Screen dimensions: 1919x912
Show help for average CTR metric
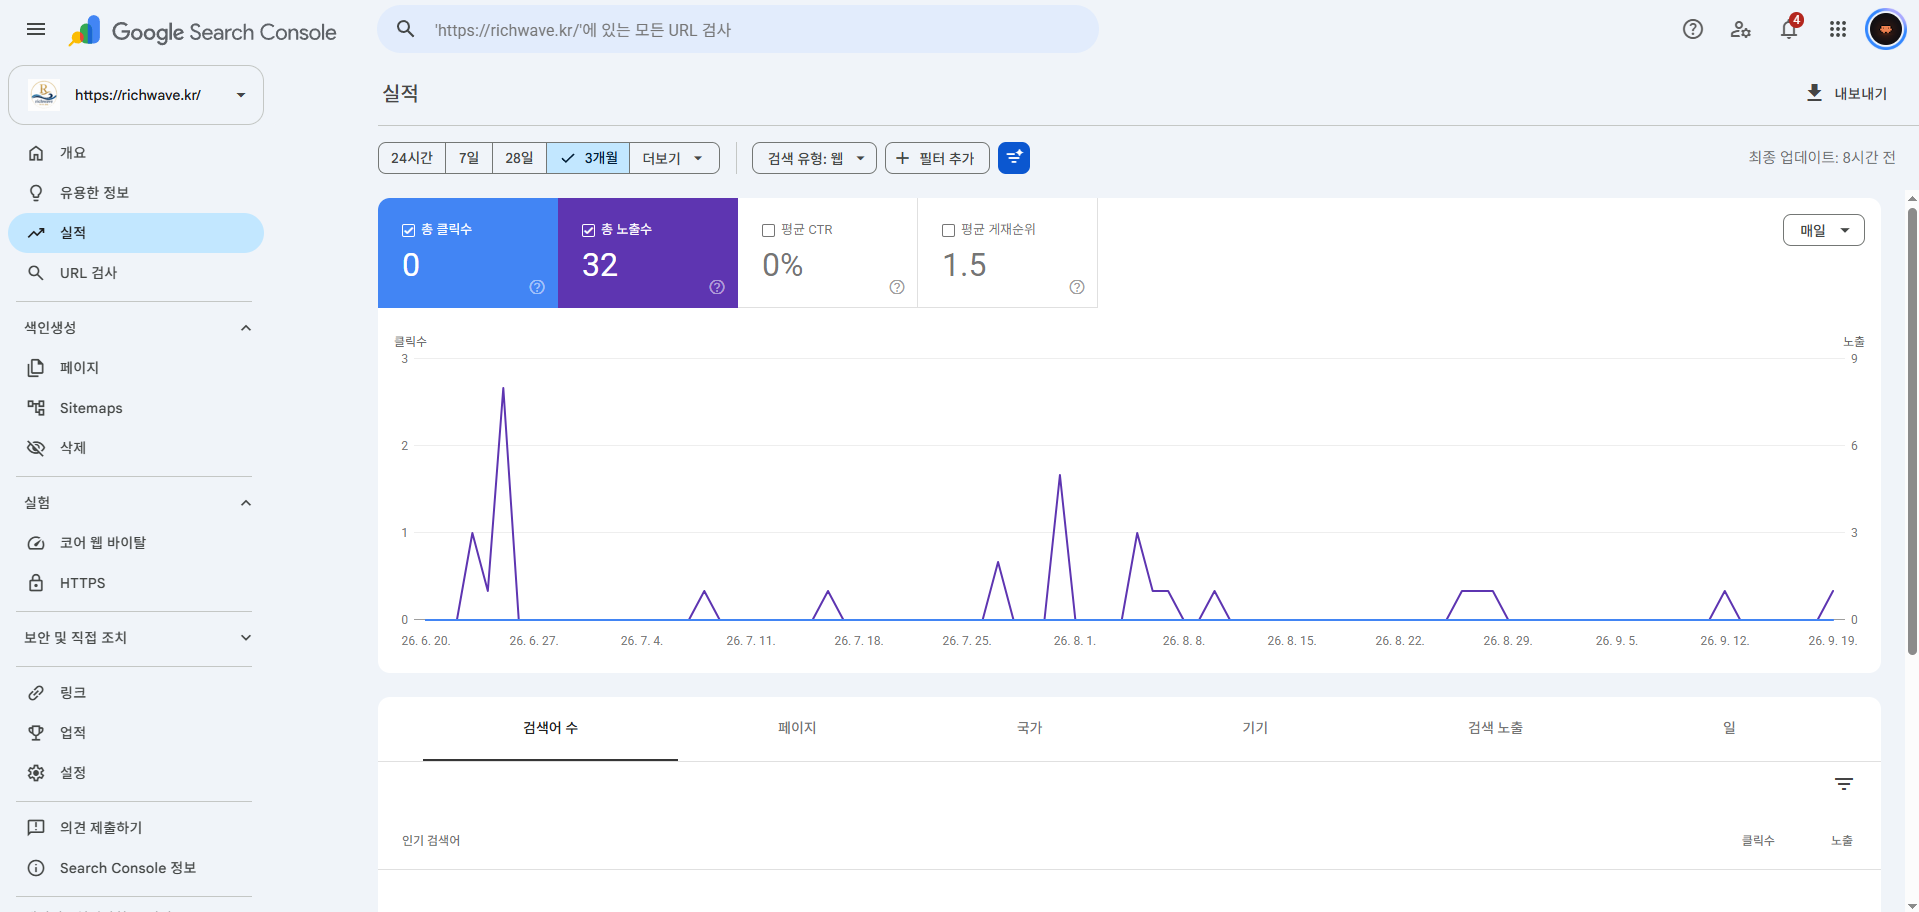(897, 287)
